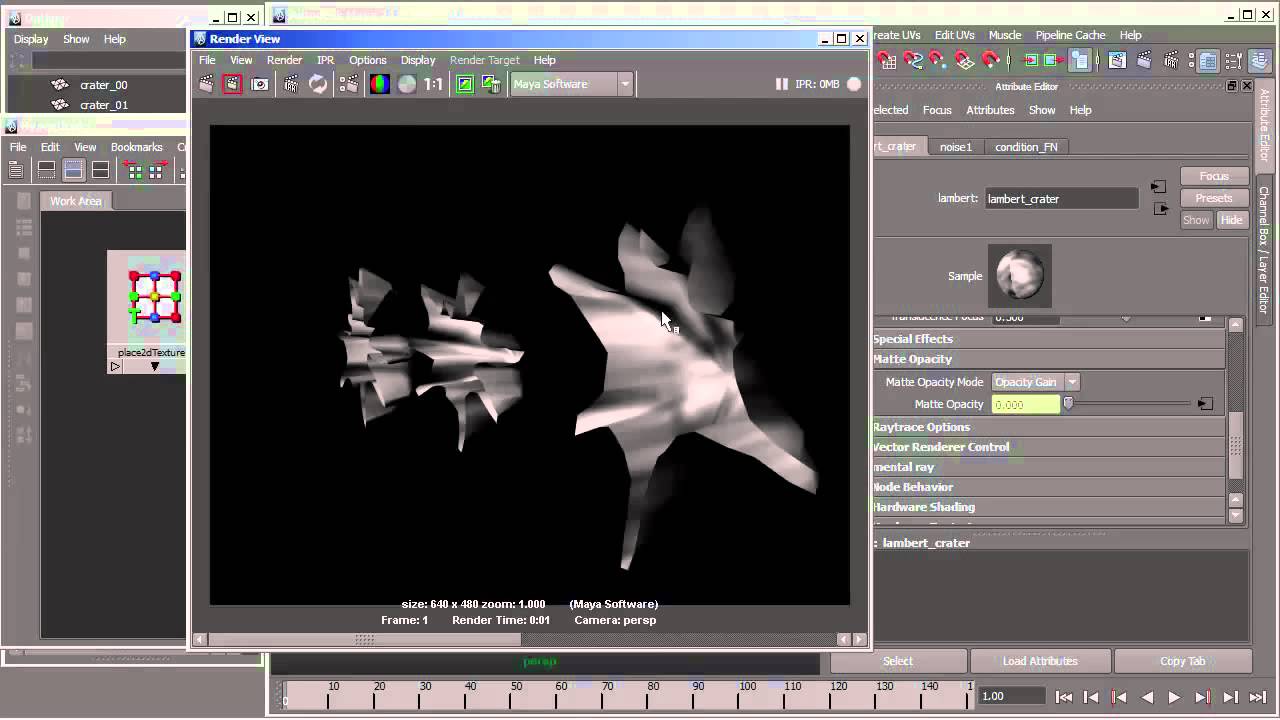This screenshot has height=720, width=1280.
Task: Click the lambert_crater material sample swatch
Action: pyautogui.click(x=1019, y=275)
